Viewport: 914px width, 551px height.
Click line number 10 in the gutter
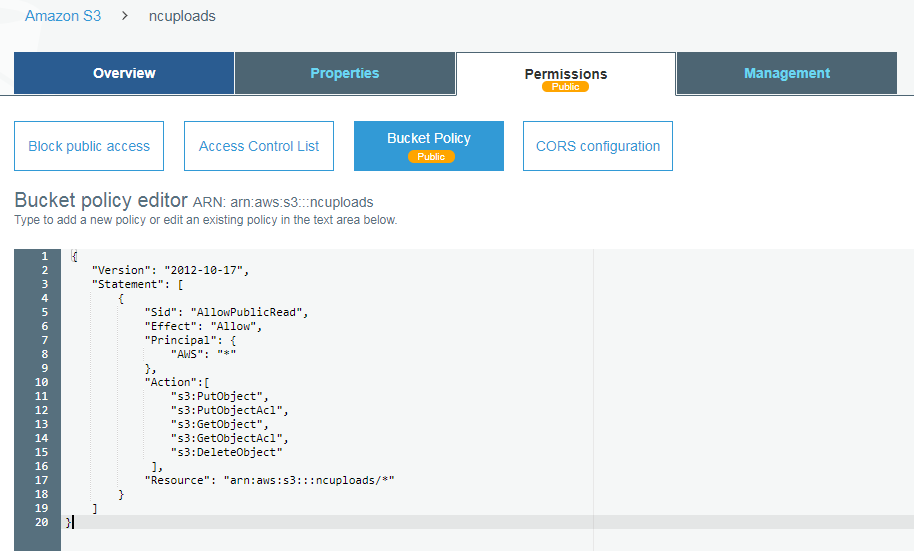pos(41,382)
